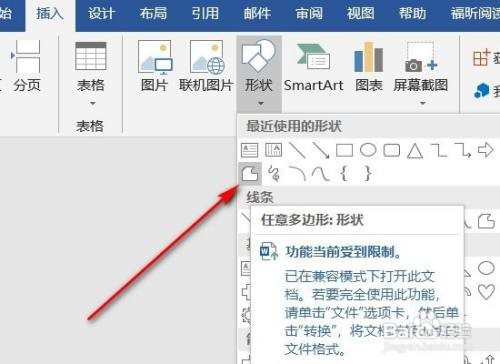Insert the left brace shape
This screenshot has height=364, width=500.
click(x=344, y=174)
